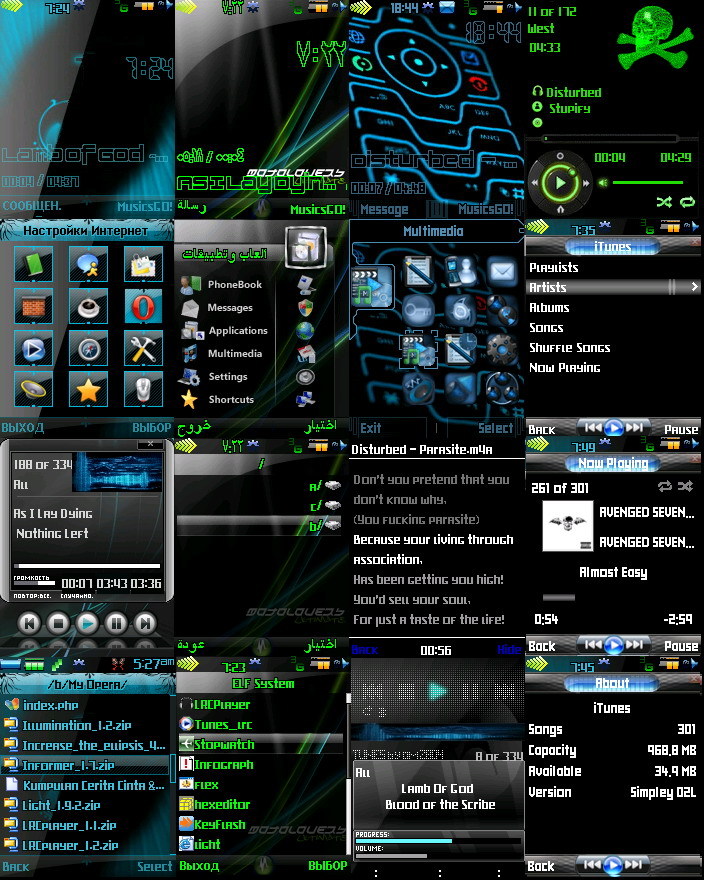Click the ВЫБОР softkey under the Russian icon grid
The height and width of the screenshot is (880, 704).
[x=152, y=428]
